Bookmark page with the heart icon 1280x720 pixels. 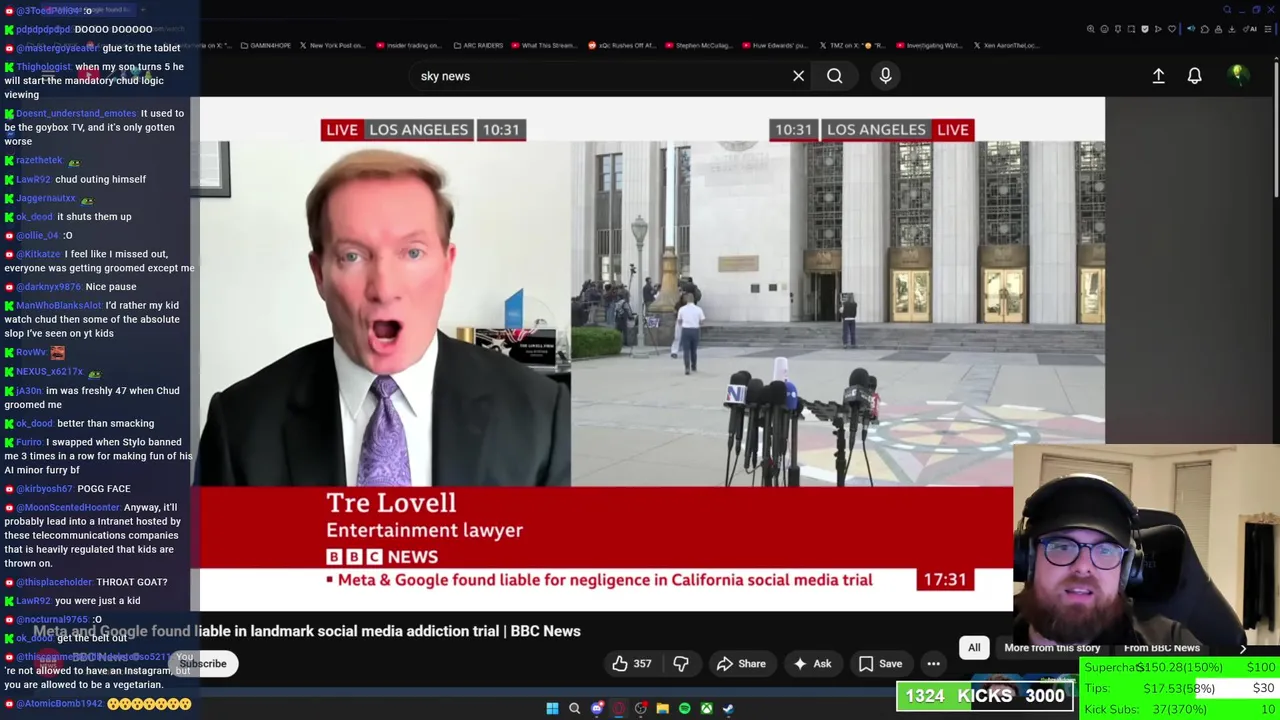1172,29
